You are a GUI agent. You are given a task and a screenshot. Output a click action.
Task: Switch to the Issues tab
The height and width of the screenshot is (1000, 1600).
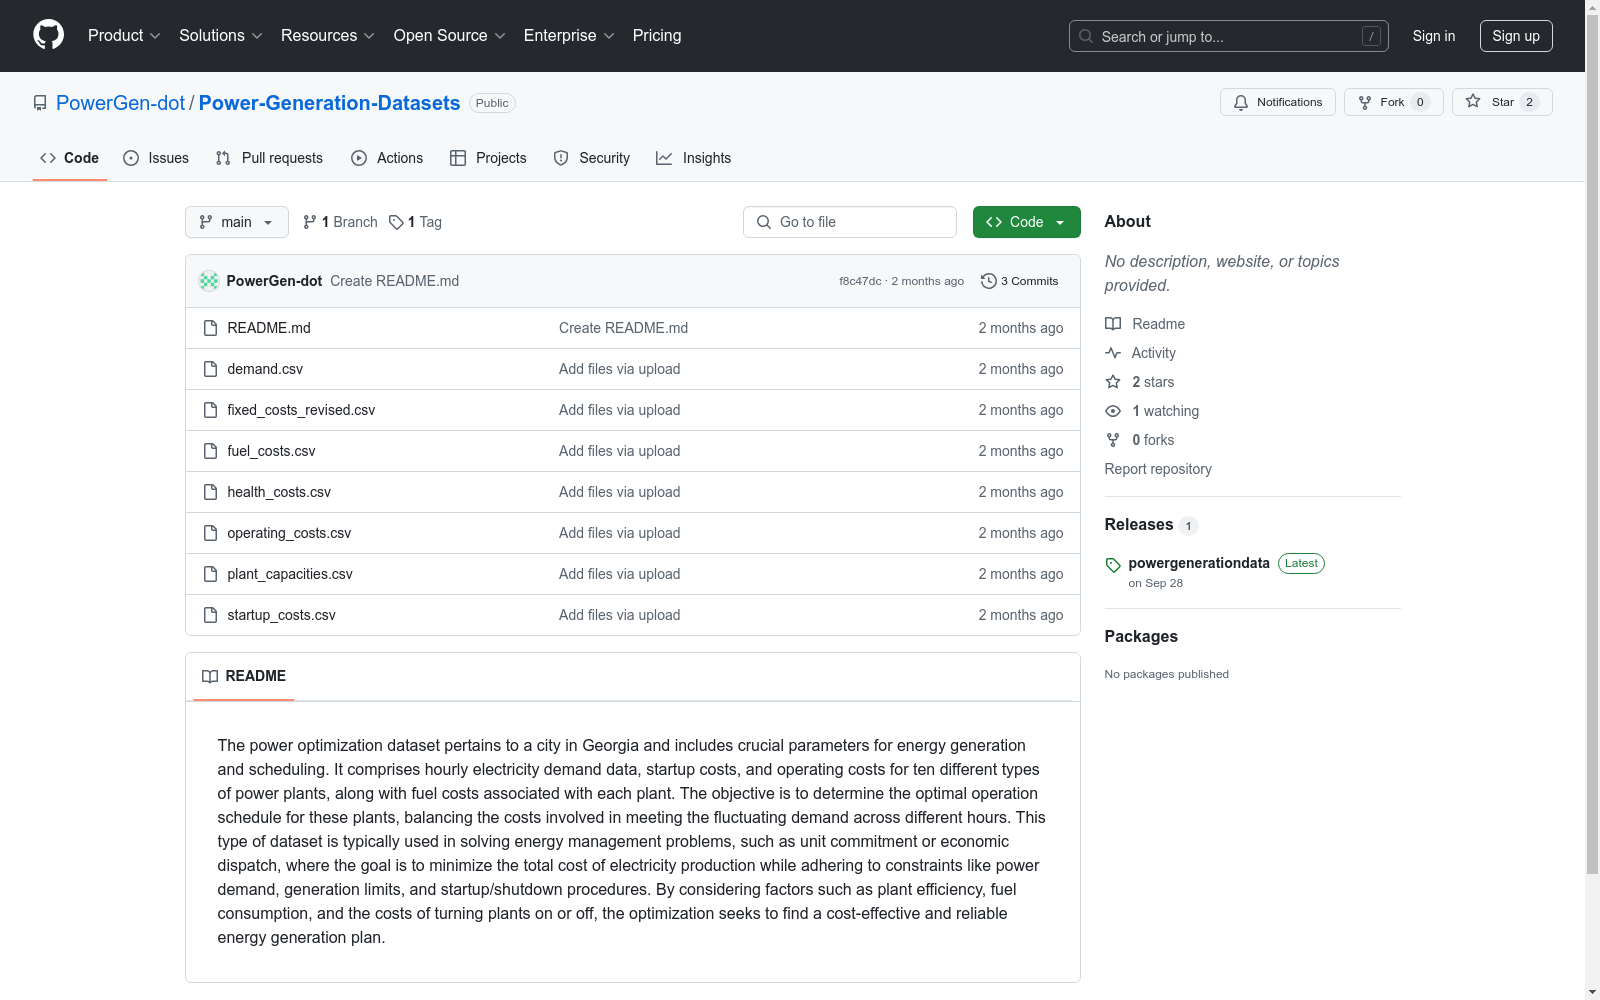pos(156,158)
